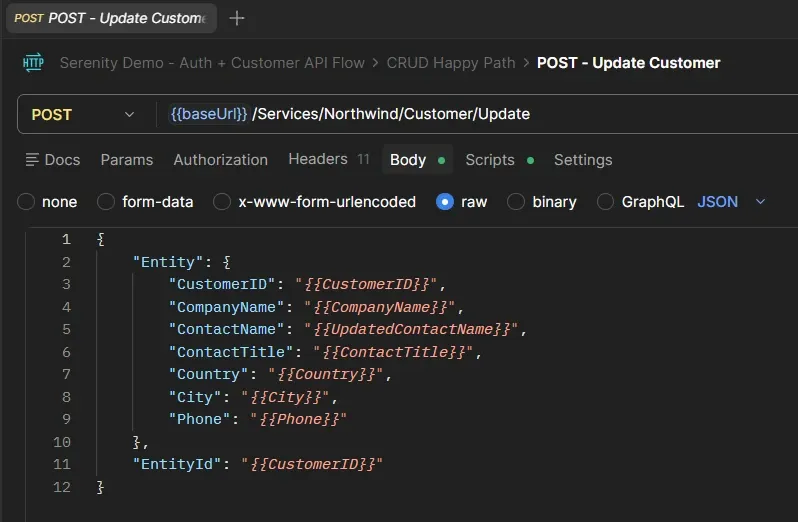798x522 pixels.
Task: Click the HTTP request type icon
Action: [x=33, y=63]
